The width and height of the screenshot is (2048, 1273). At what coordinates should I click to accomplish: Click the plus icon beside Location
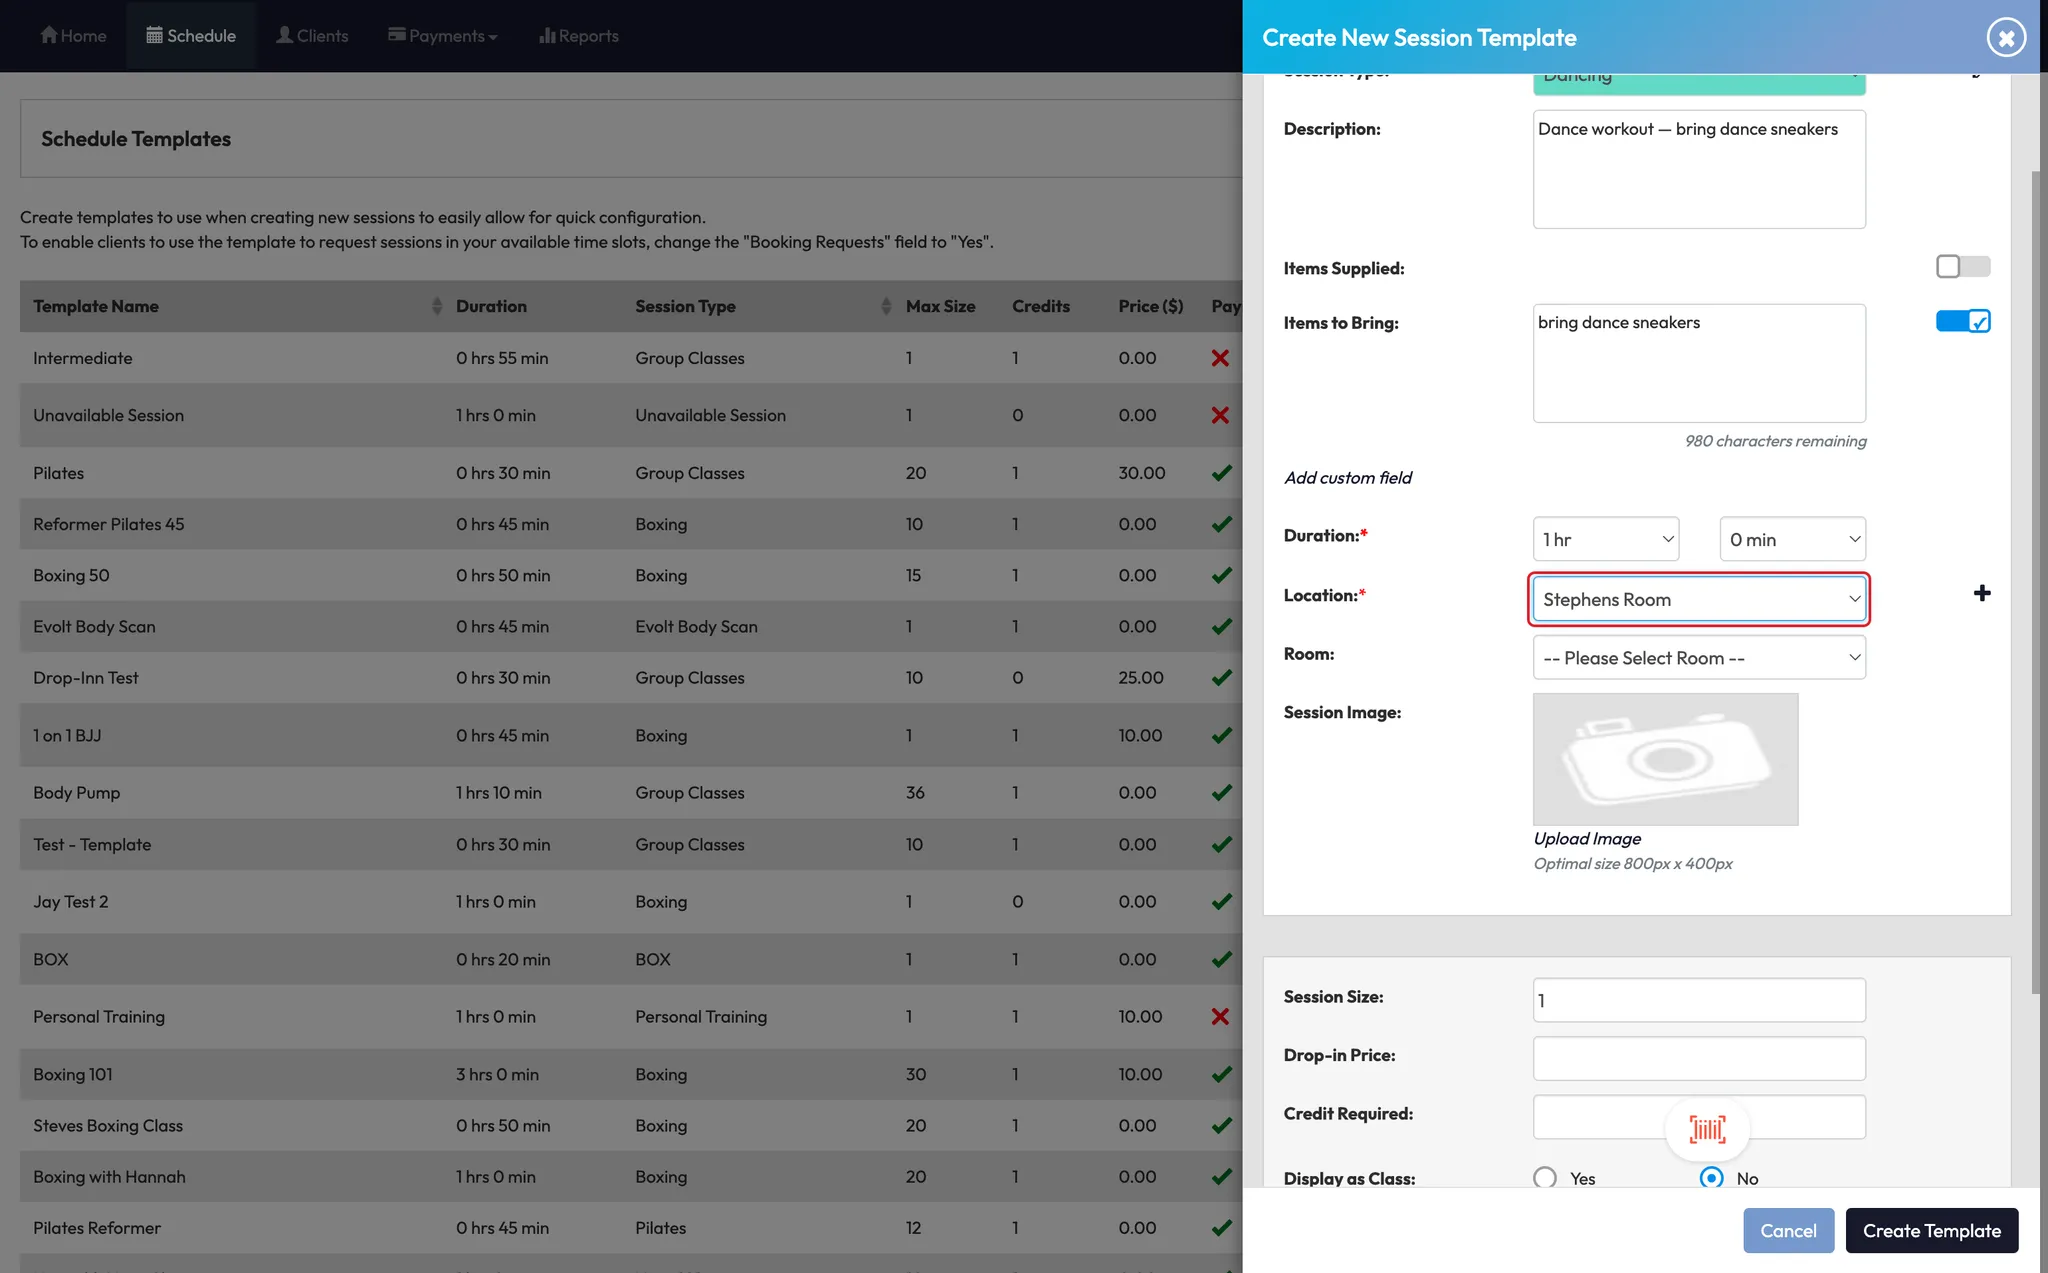click(1981, 594)
